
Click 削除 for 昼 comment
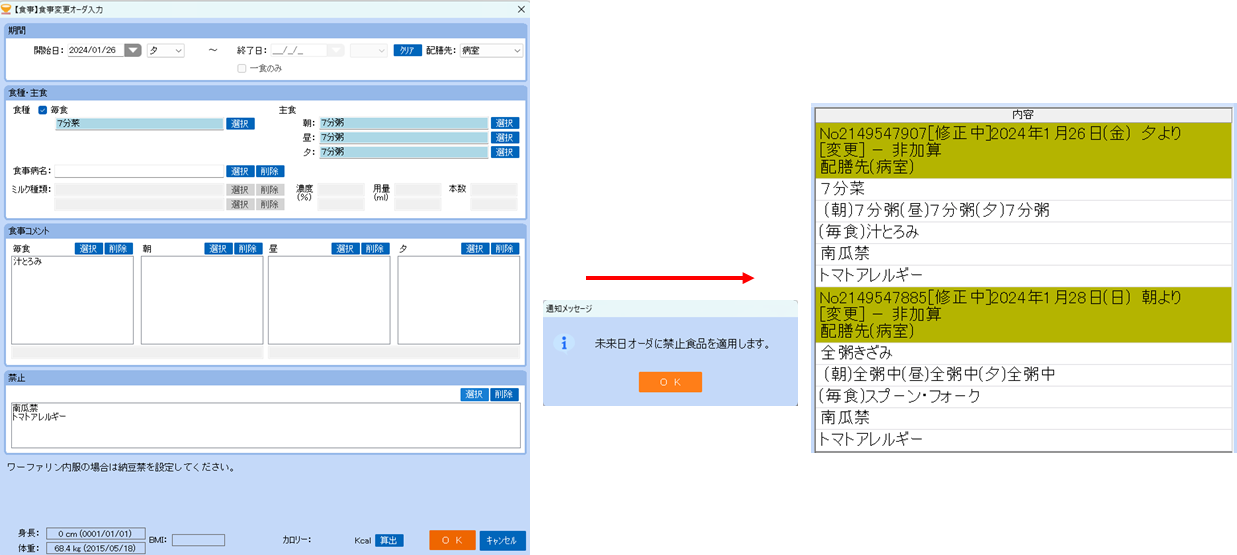pyautogui.click(x=376, y=248)
